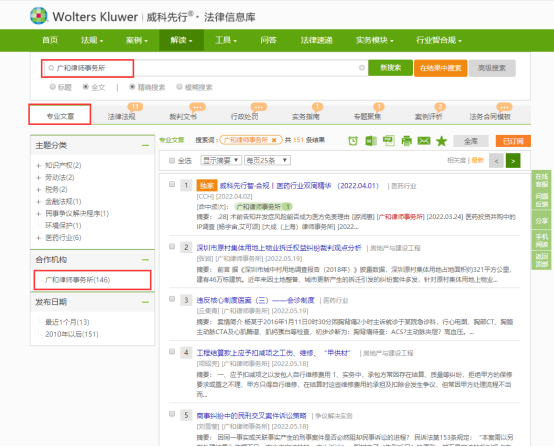Click the Wolters Kluwer logo icon

point(39,16)
